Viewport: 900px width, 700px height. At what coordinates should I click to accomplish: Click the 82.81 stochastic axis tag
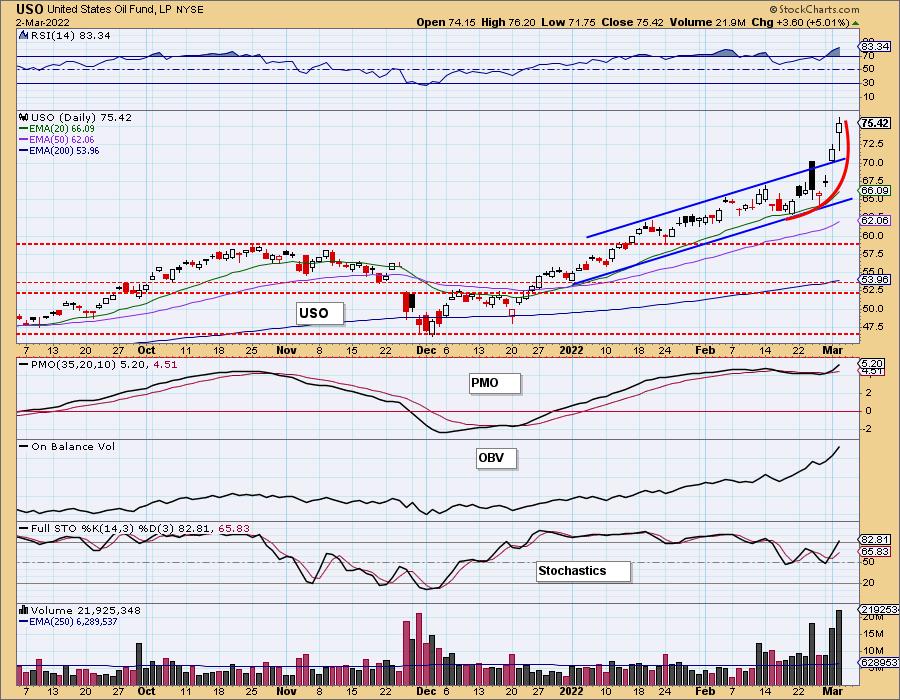875,539
